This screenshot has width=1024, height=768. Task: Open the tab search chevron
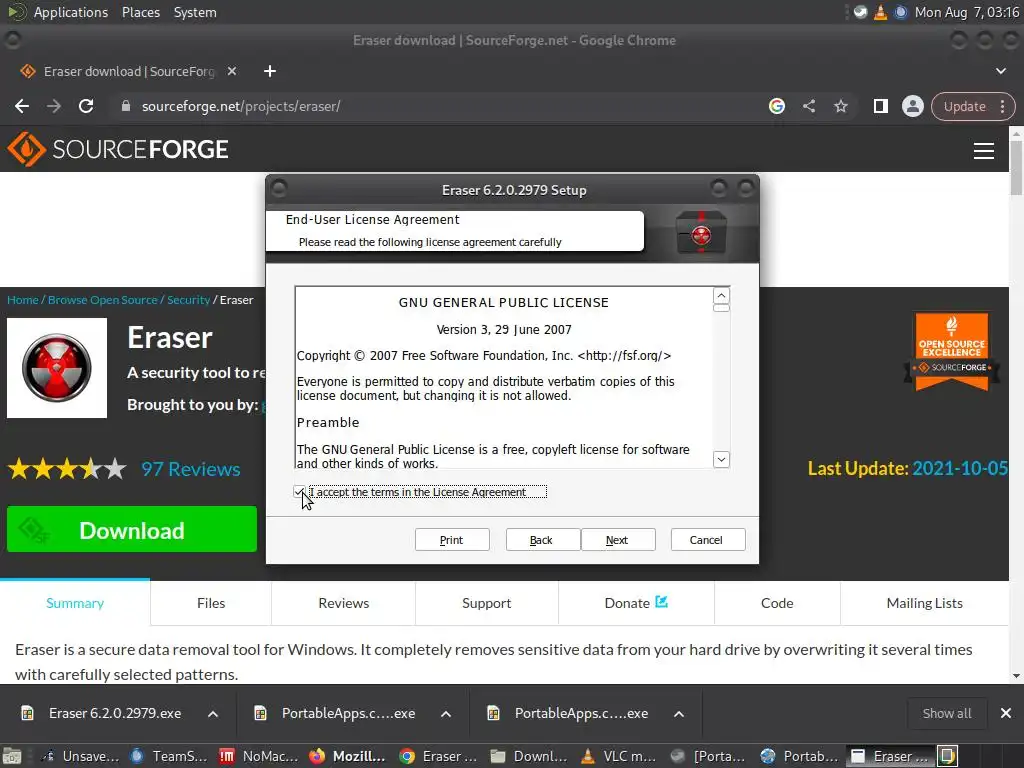[x=1000, y=71]
